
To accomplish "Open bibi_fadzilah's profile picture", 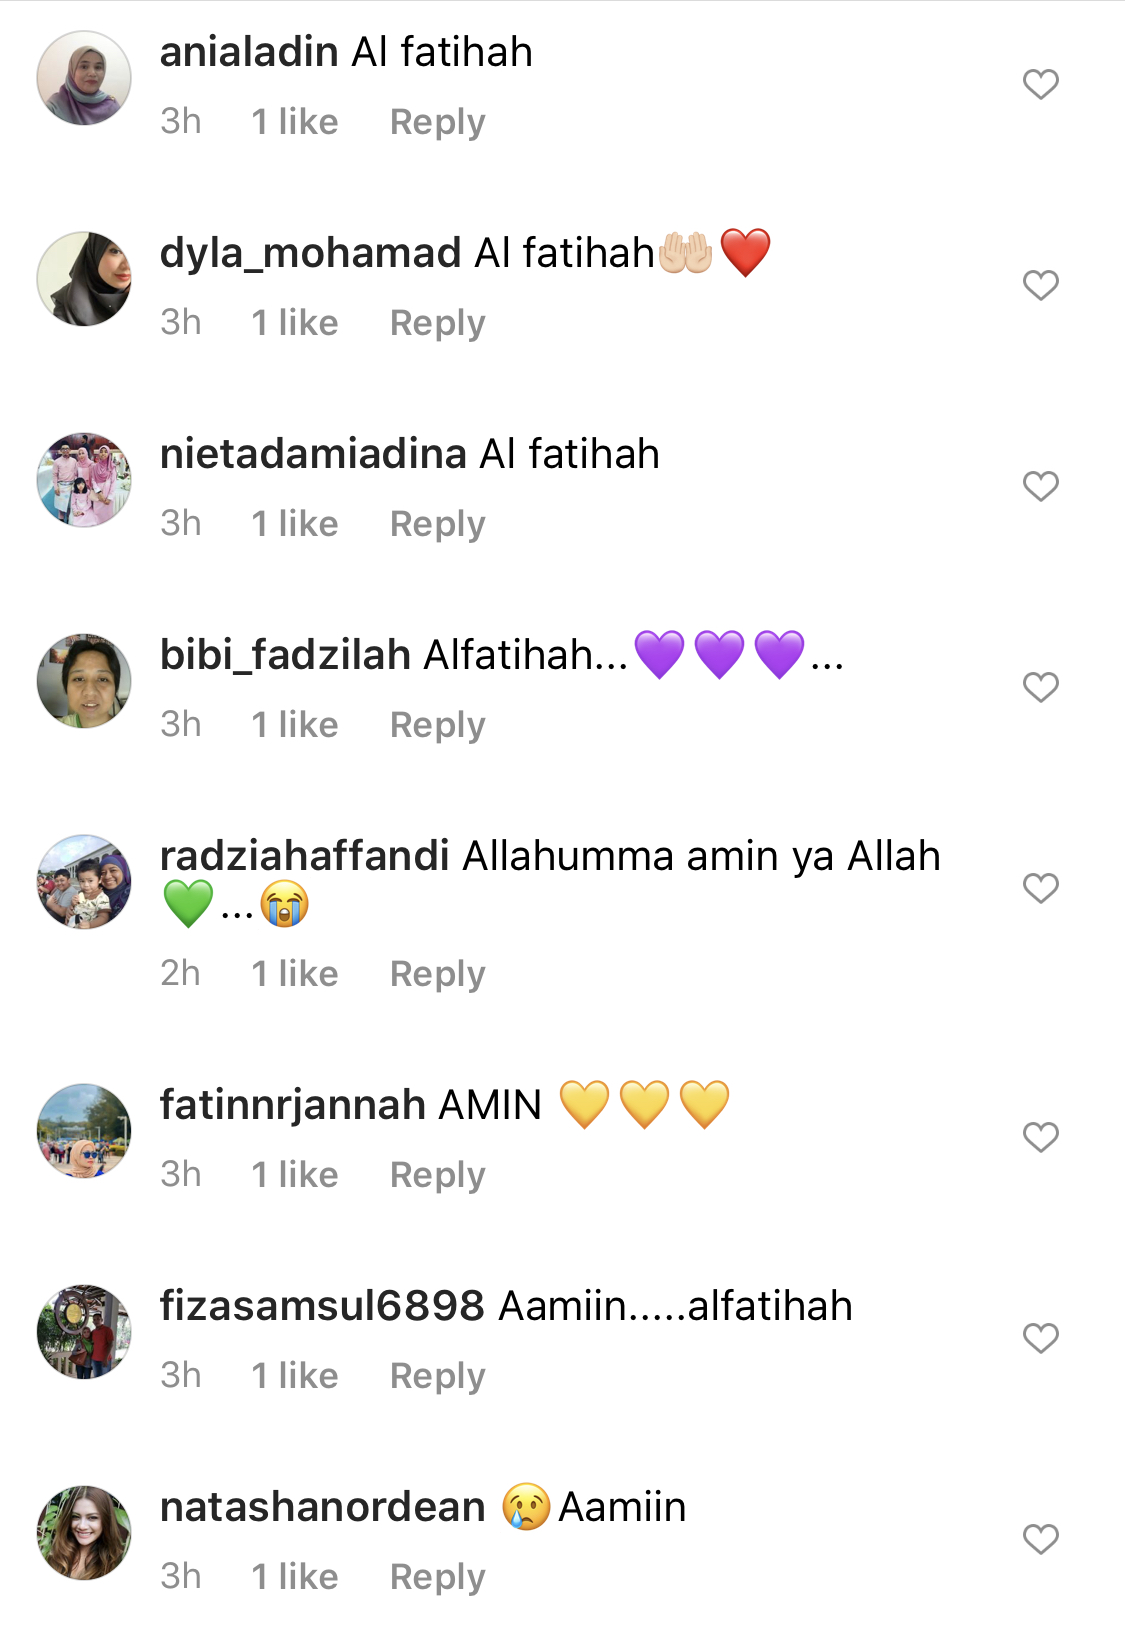I will [x=84, y=680].
